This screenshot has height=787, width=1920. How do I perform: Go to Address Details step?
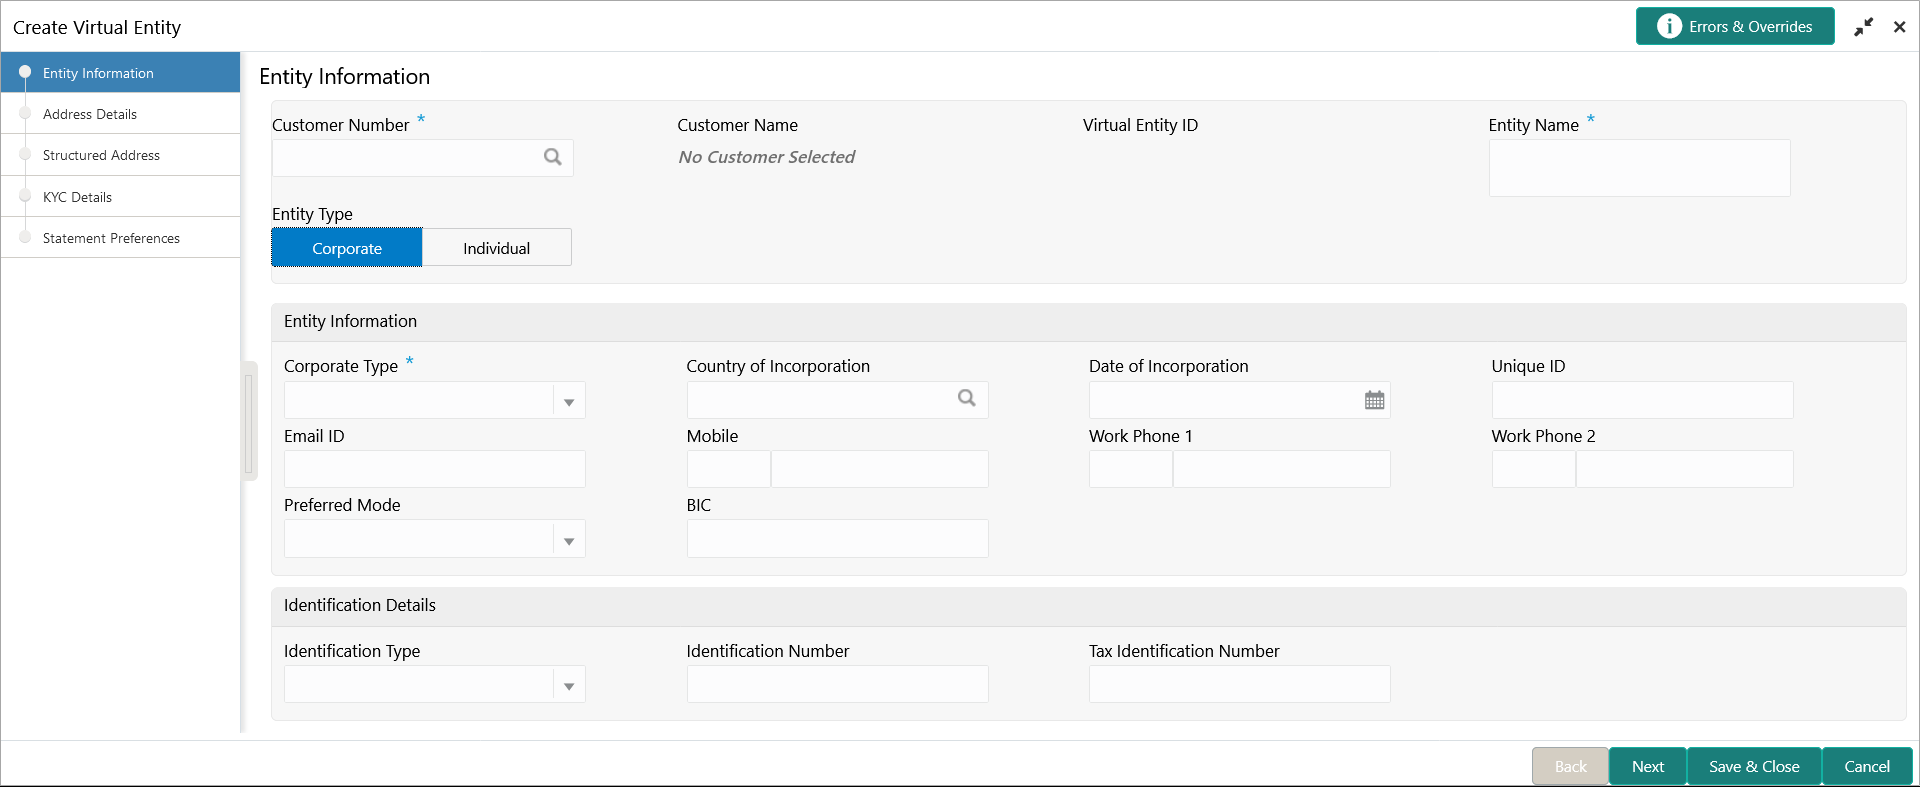point(90,114)
